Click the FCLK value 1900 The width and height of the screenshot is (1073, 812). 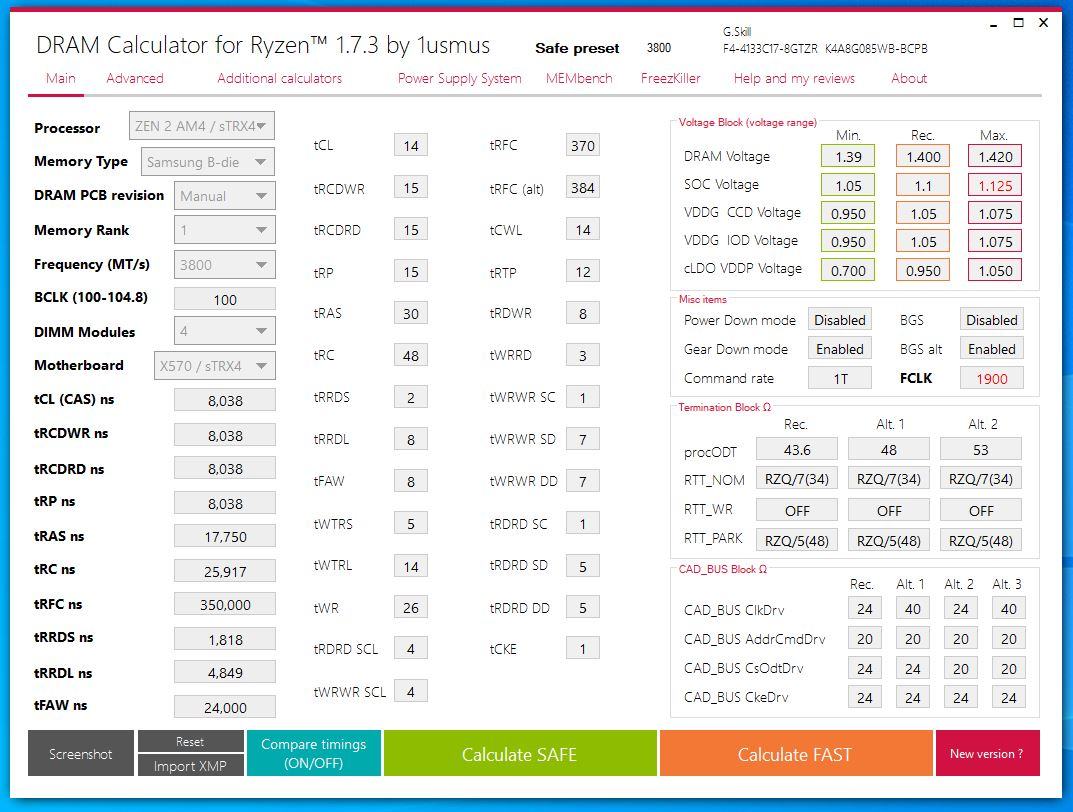coord(992,378)
